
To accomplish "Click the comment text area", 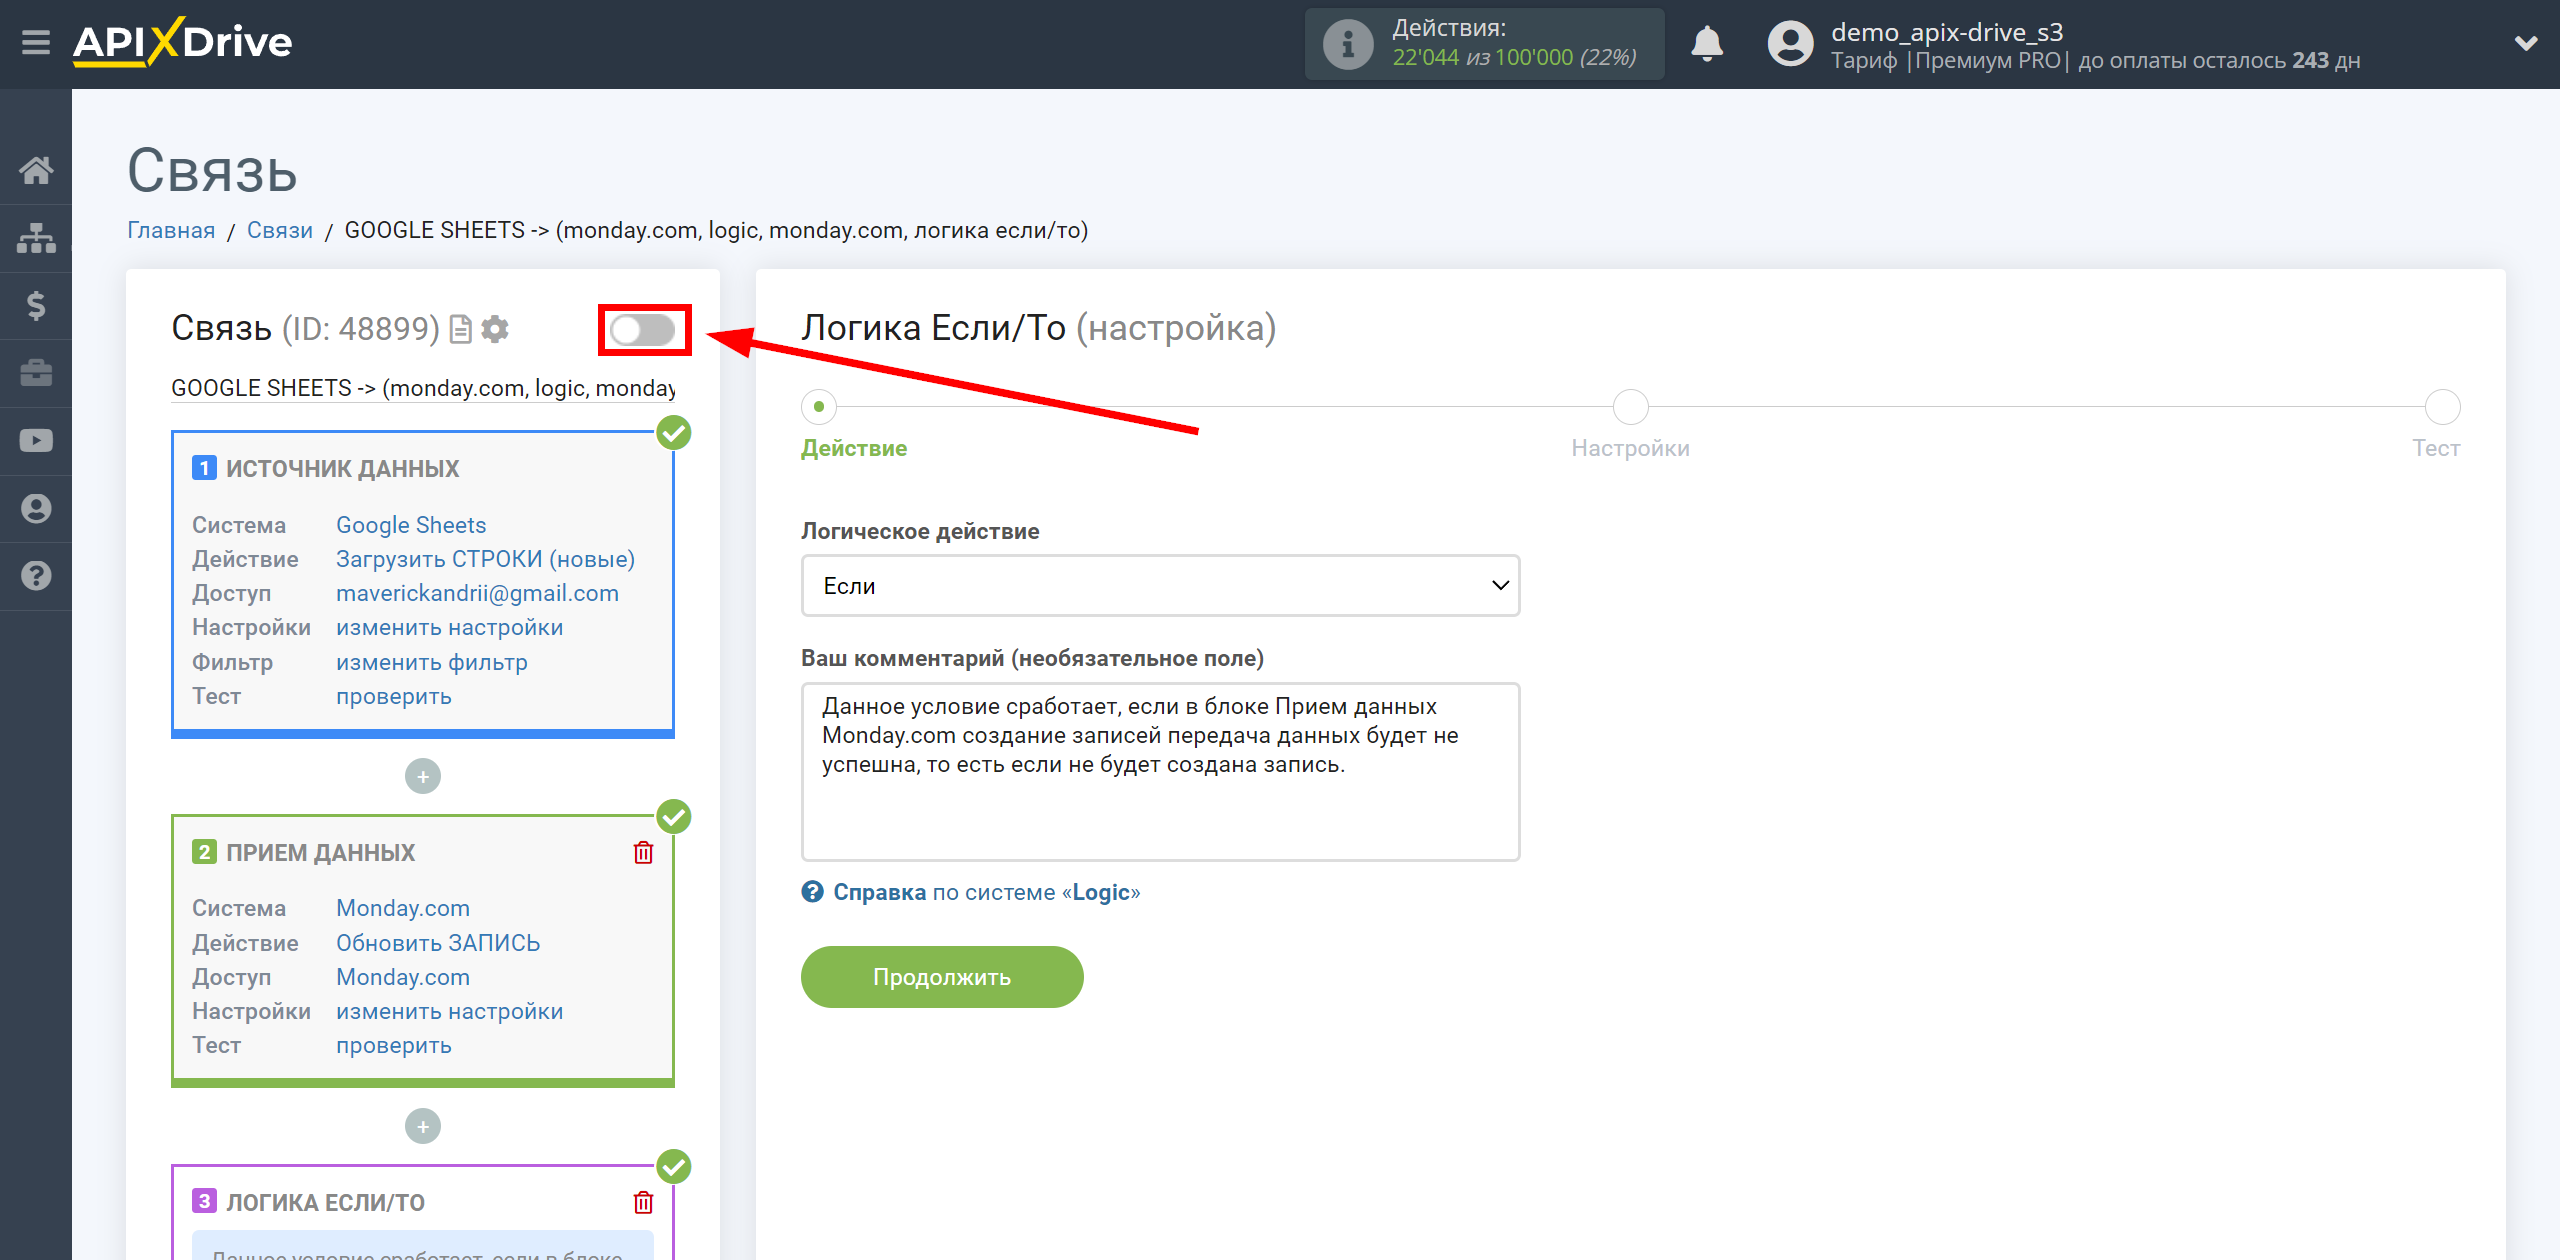I will click(x=1160, y=772).
